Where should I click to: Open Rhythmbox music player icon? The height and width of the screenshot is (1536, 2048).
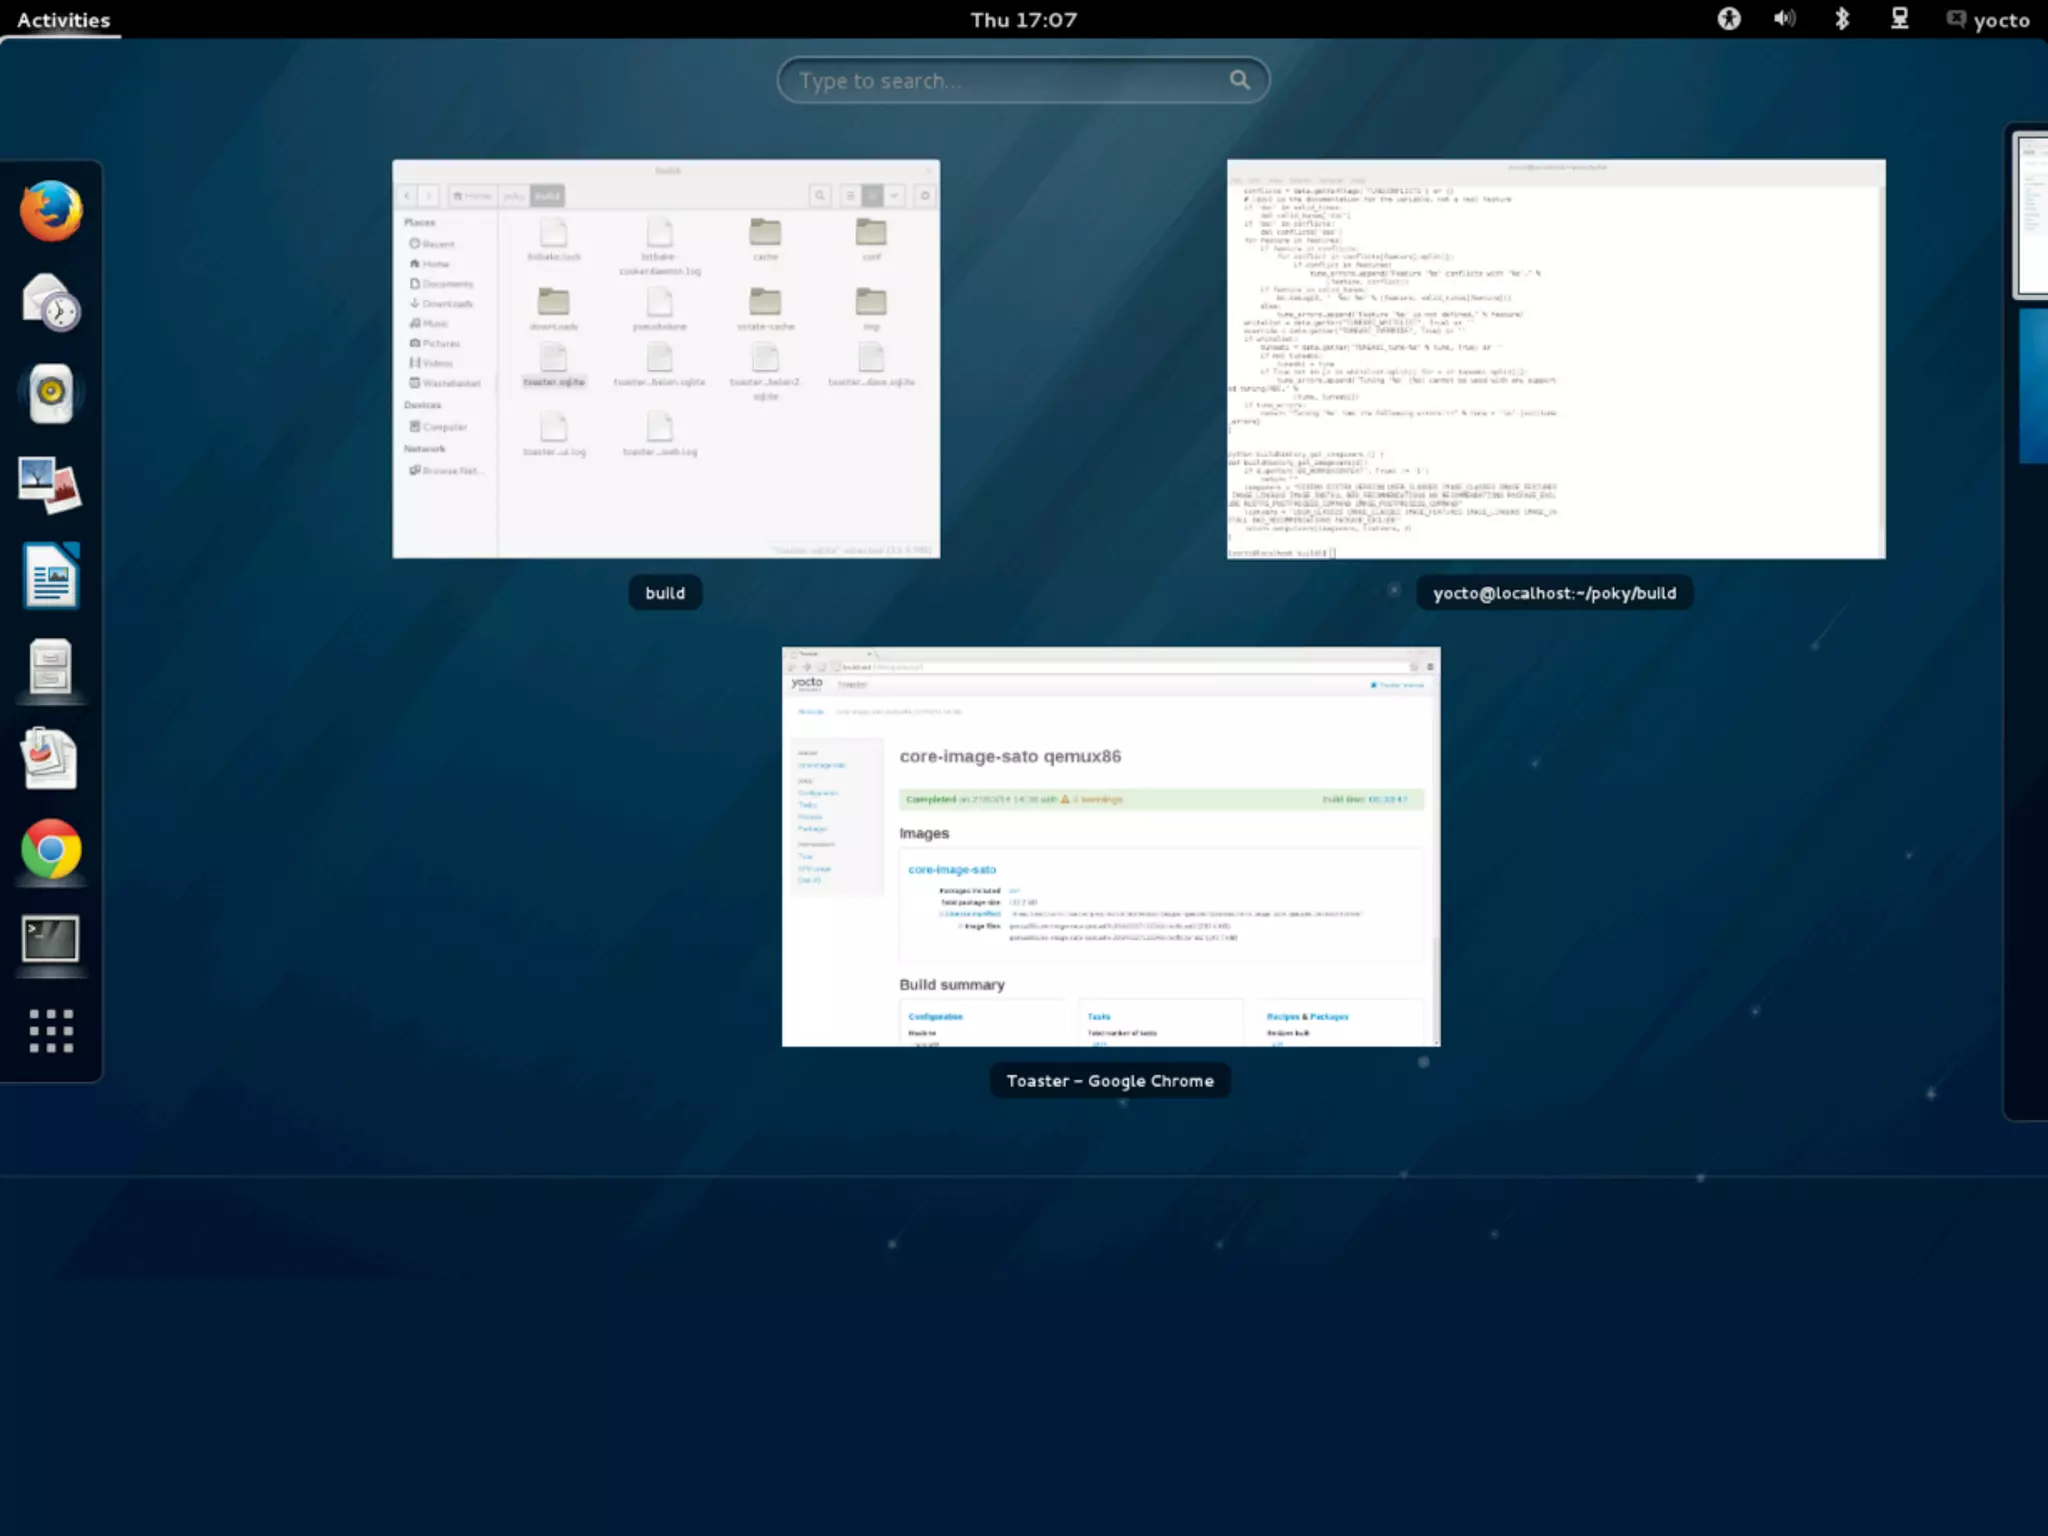[51, 393]
